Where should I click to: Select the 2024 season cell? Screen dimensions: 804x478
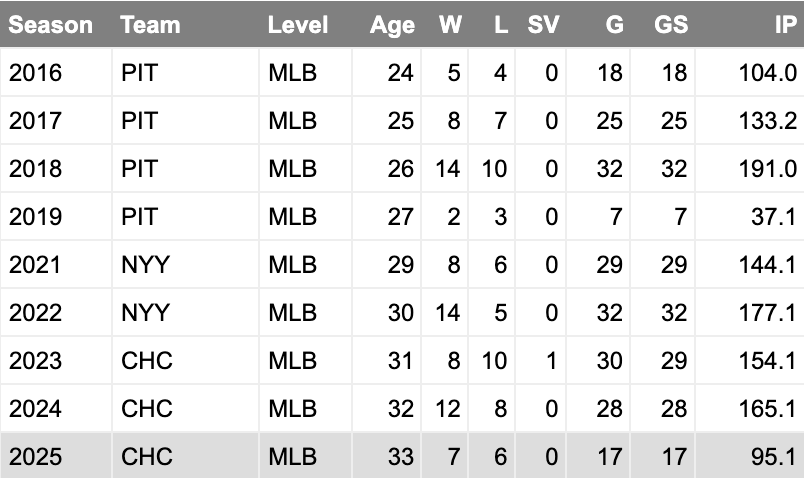[56, 409]
